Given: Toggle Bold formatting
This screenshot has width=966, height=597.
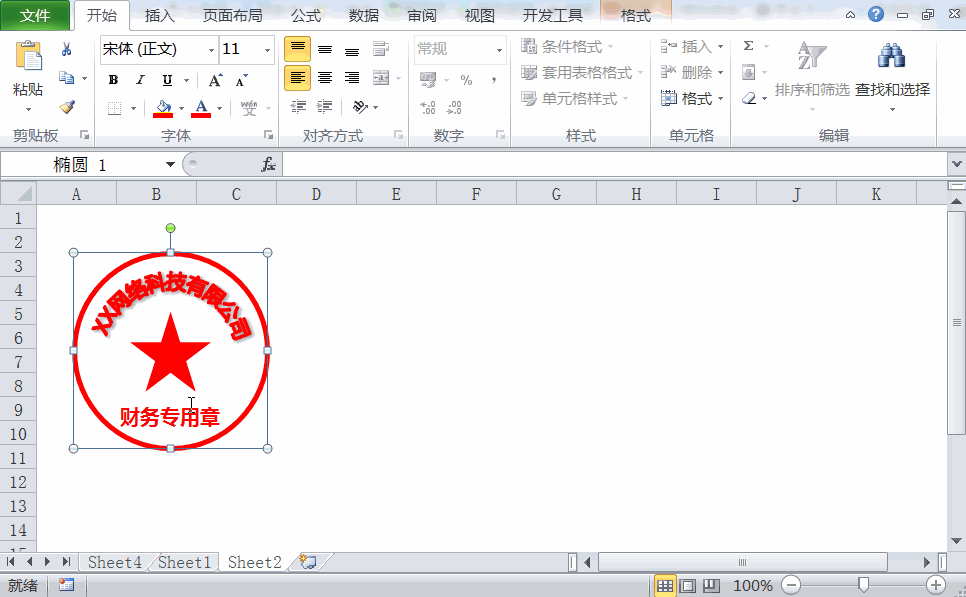Looking at the screenshot, I should [x=112, y=78].
